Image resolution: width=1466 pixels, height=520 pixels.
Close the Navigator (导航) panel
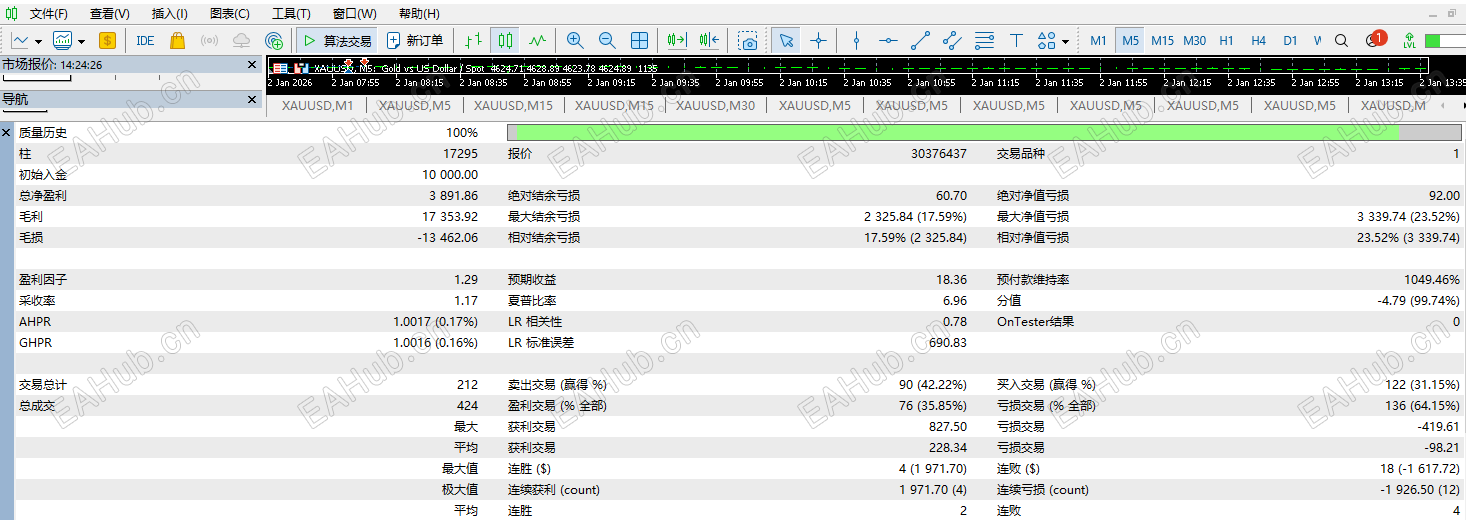[x=252, y=99]
